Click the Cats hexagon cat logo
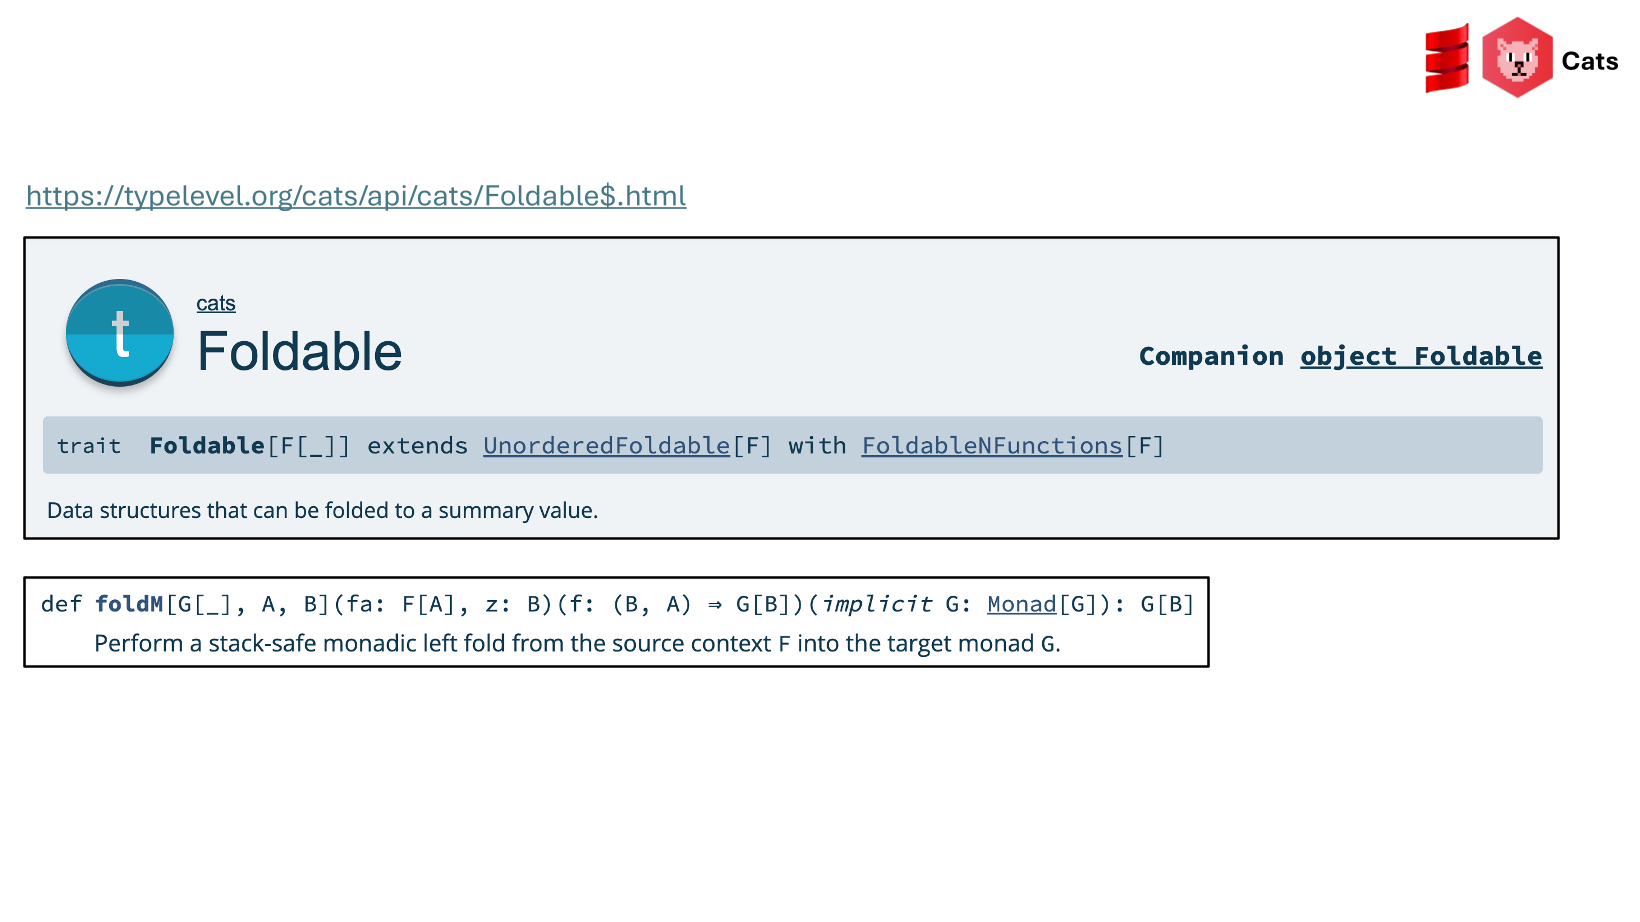Viewport: 1640px width, 922px height. tap(1516, 58)
